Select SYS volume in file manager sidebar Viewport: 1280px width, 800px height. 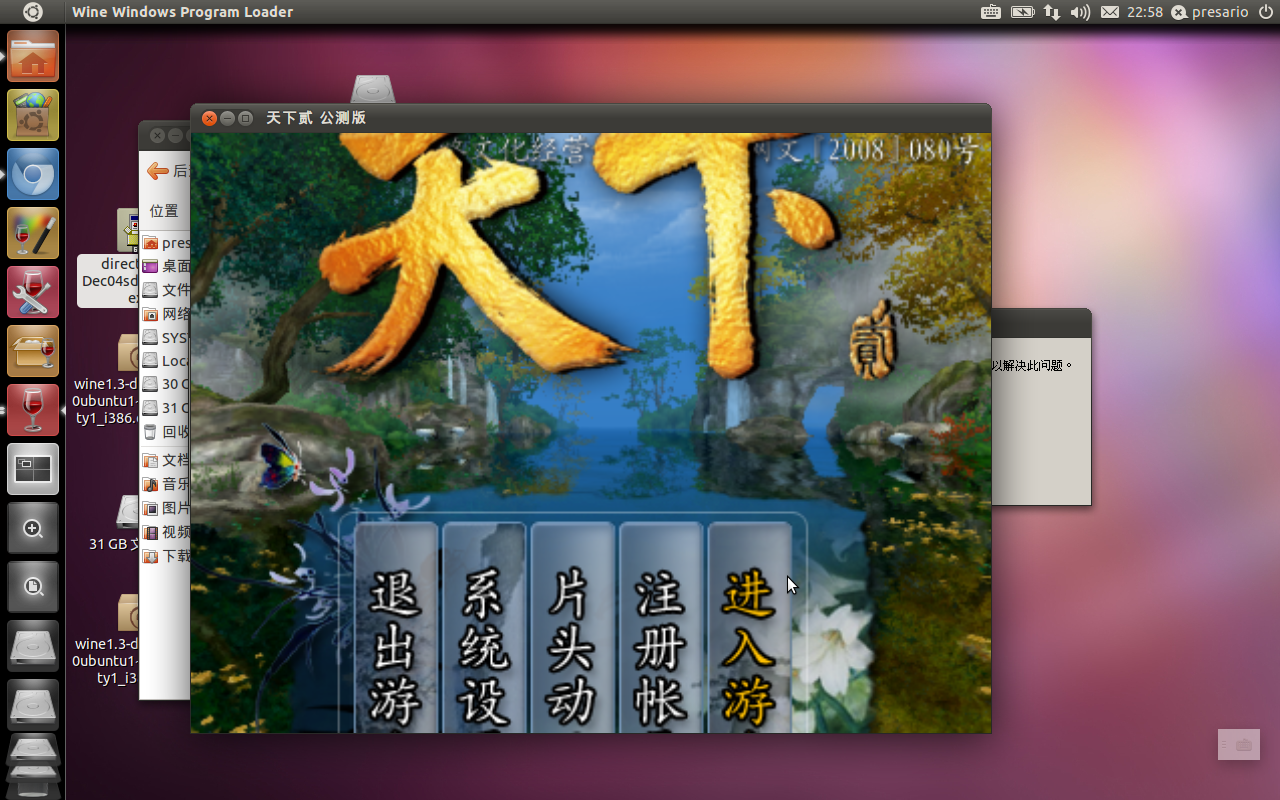(x=166, y=338)
